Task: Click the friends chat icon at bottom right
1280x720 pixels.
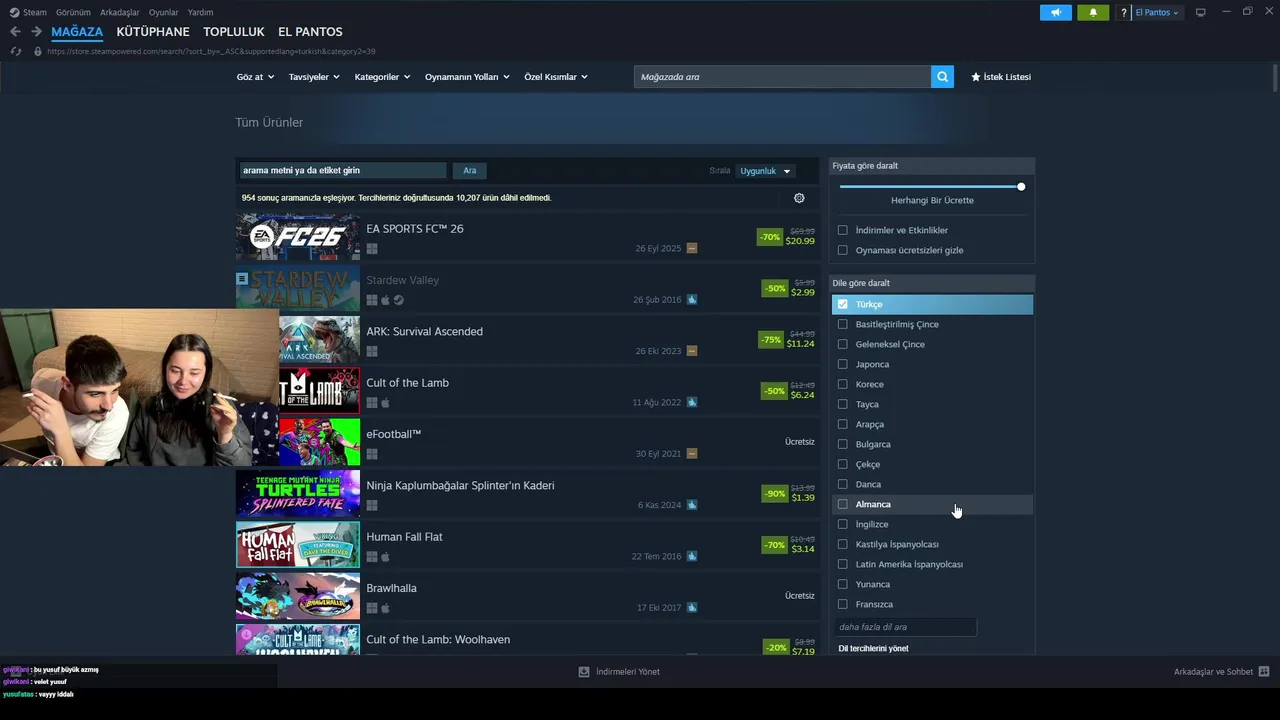Action: 1264,672
